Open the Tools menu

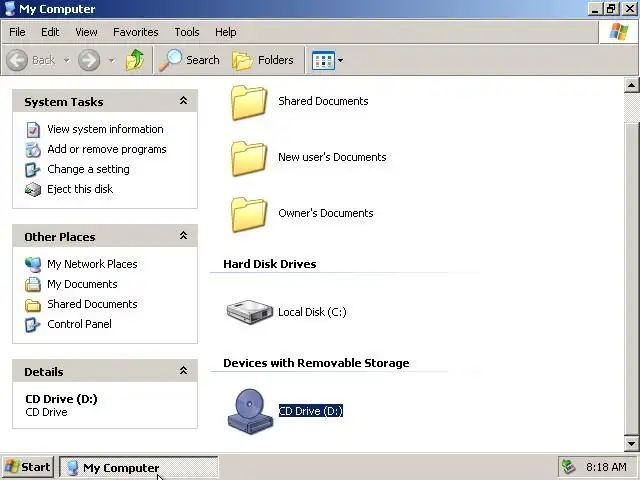(187, 32)
